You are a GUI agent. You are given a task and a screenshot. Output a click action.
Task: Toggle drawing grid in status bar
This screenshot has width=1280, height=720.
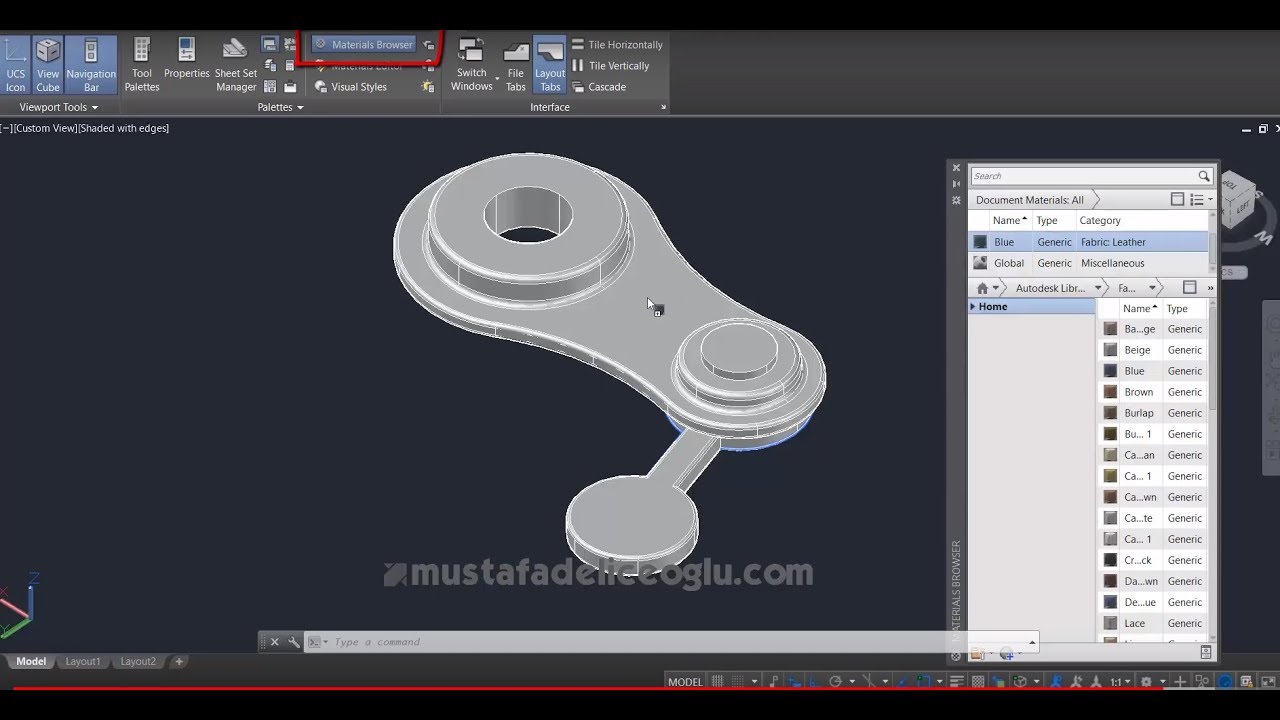pos(718,682)
